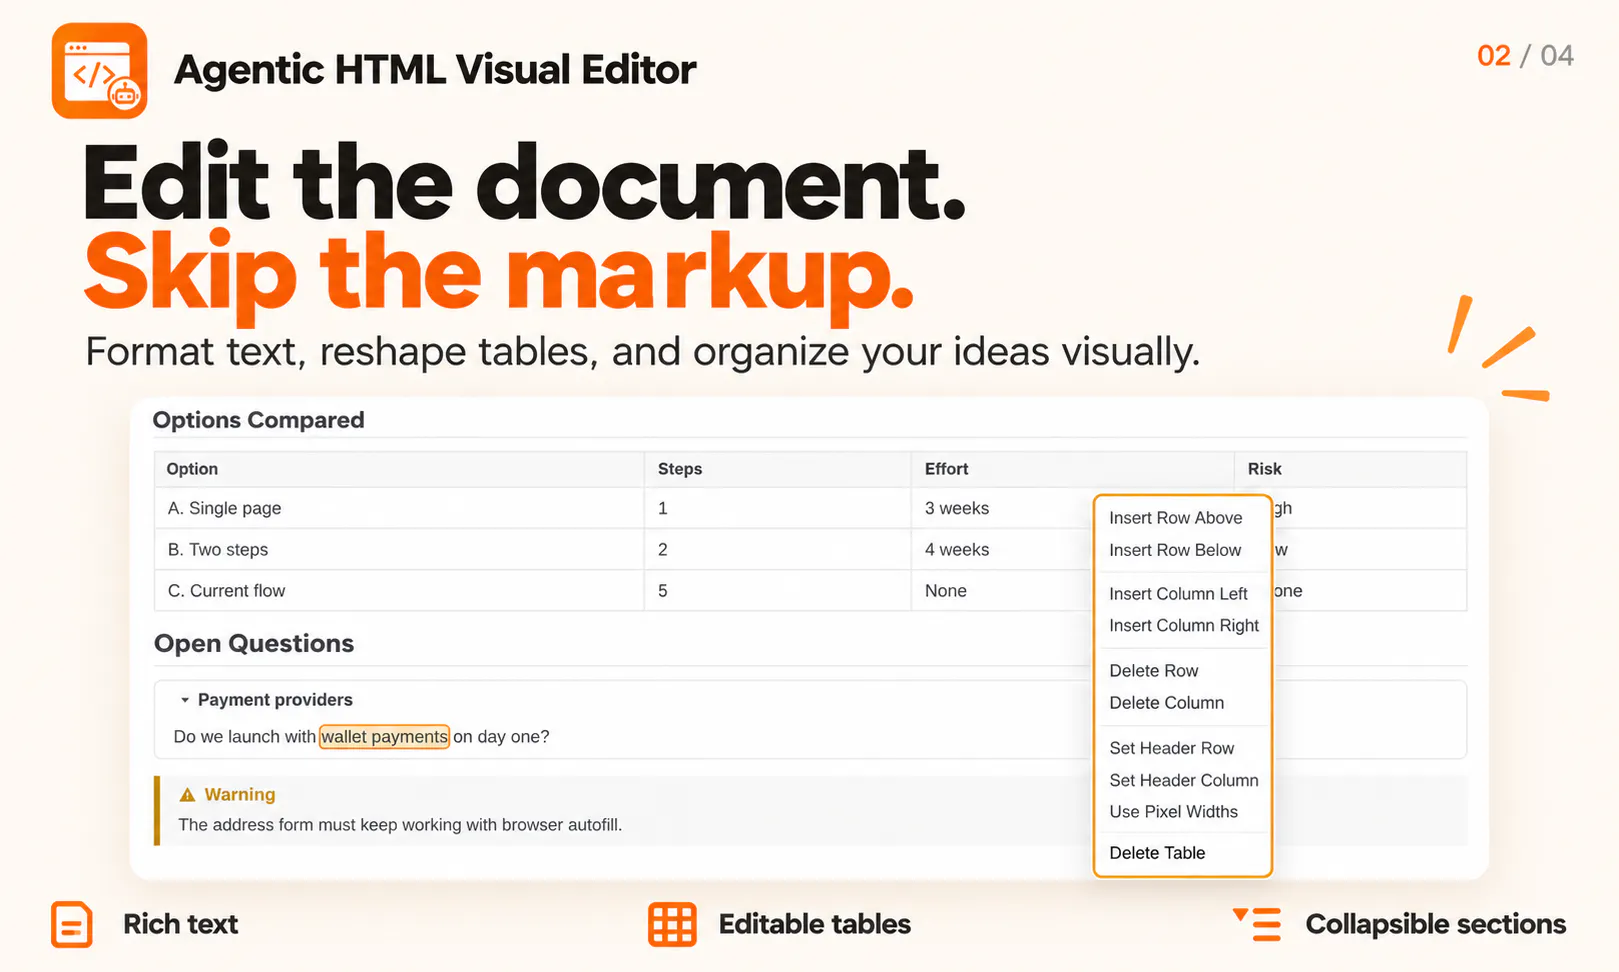Click the 'Collapsible sections' feature label
The image size is (1619, 972).
1435,924
